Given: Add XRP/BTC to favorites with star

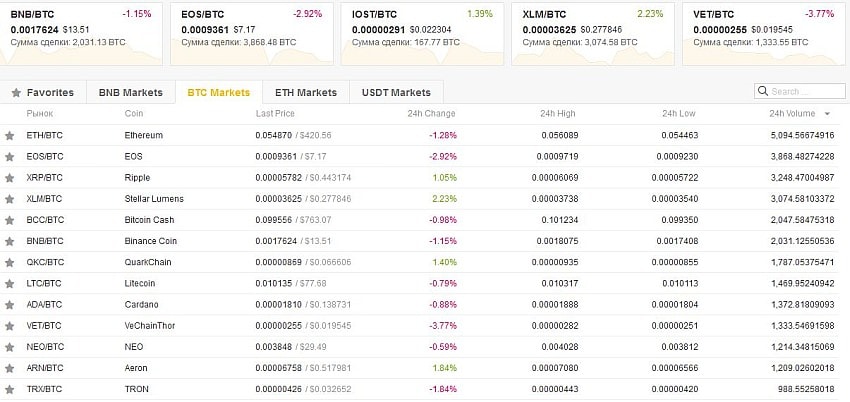Looking at the screenshot, I should pos(10,177).
